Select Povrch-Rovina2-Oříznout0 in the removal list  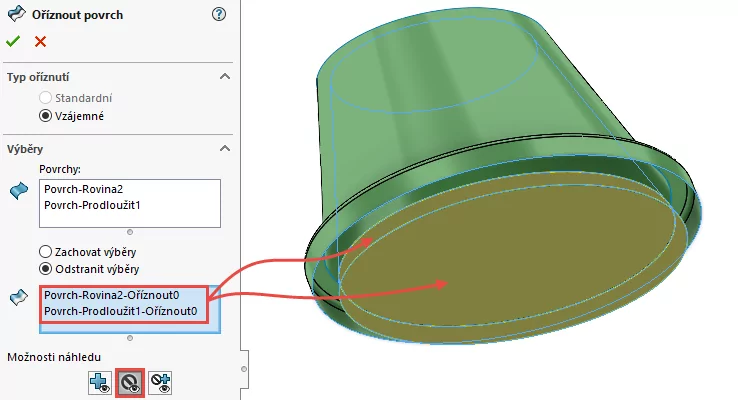(x=111, y=296)
